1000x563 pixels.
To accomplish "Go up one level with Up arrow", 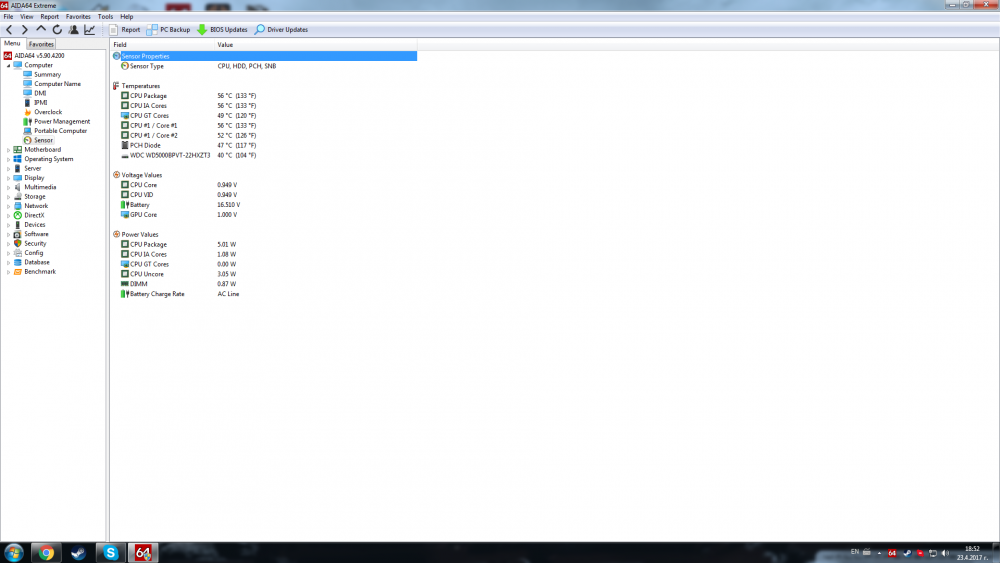I will (x=41, y=29).
